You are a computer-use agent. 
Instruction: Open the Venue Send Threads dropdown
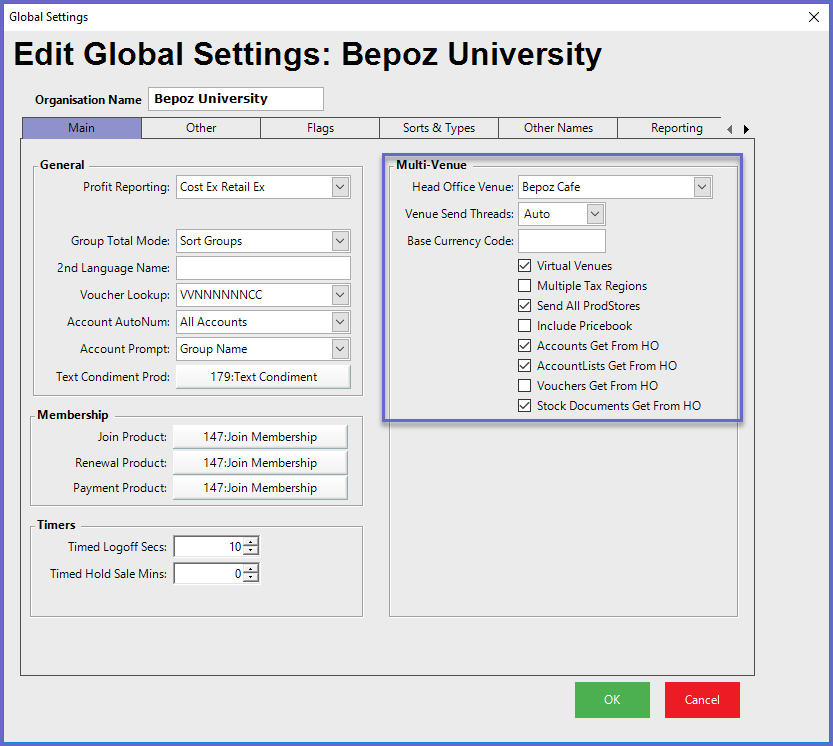(595, 214)
